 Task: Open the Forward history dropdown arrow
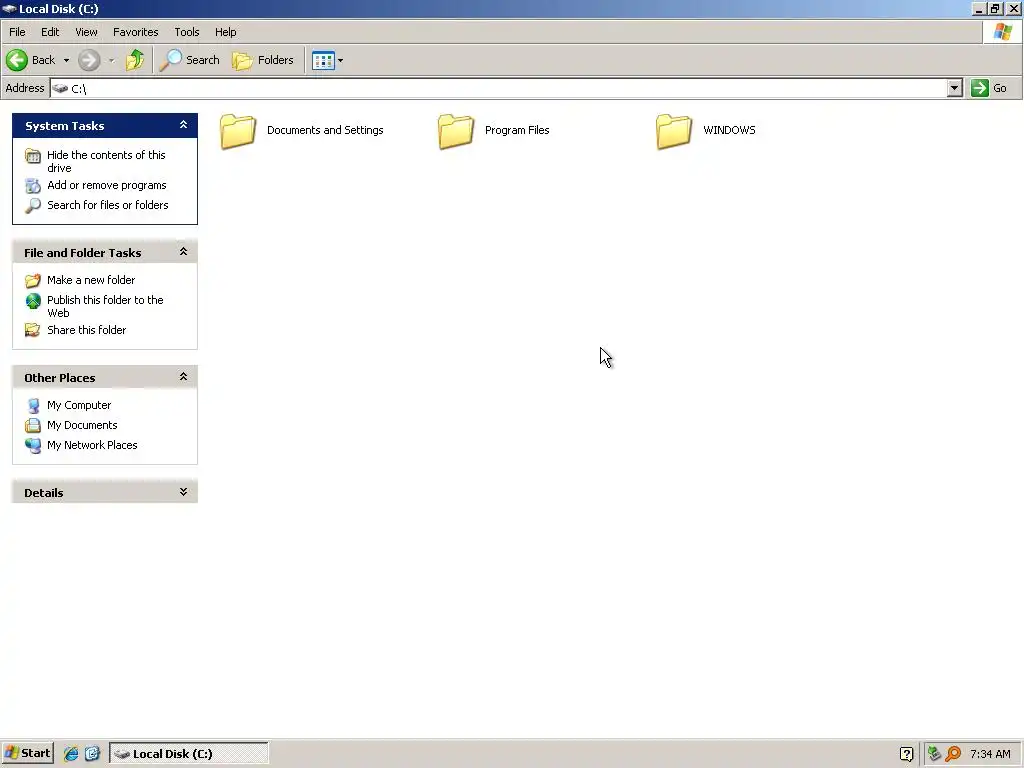coord(111,61)
